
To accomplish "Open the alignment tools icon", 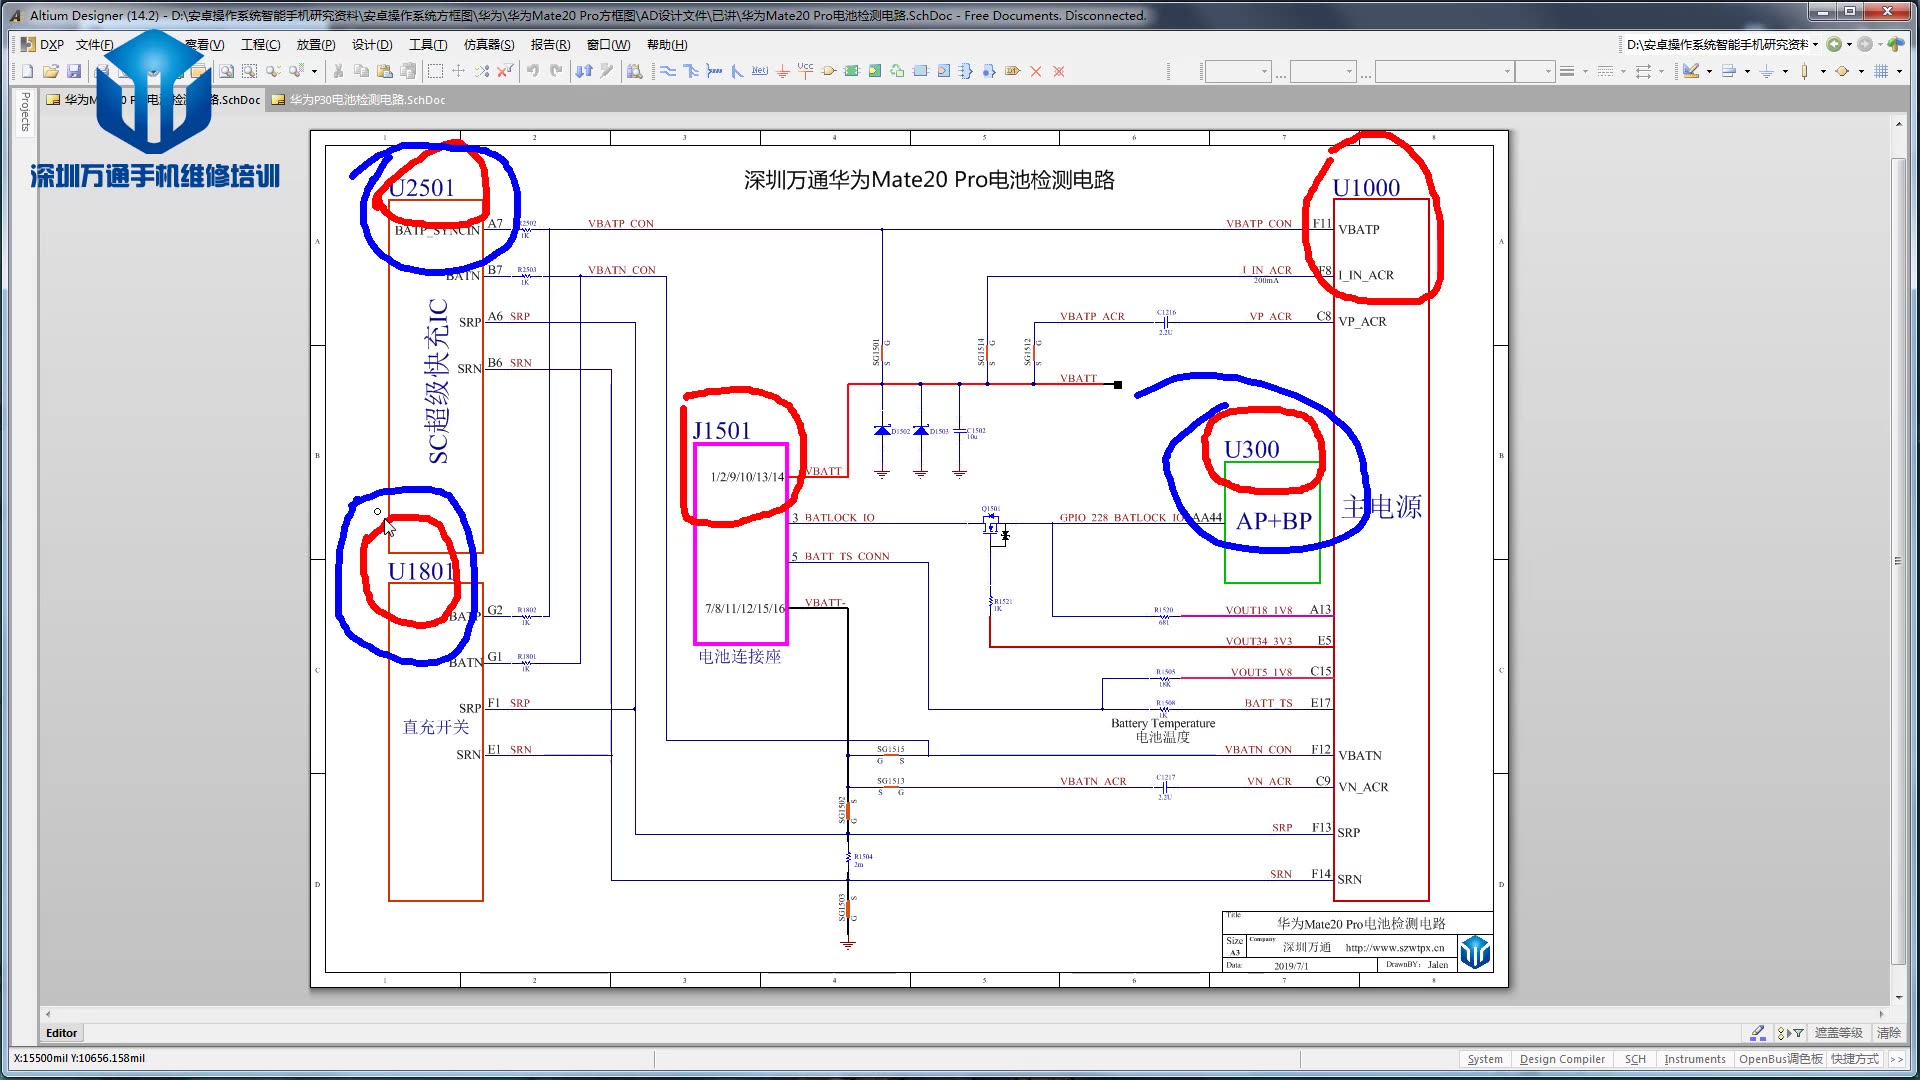I will (x=1729, y=71).
